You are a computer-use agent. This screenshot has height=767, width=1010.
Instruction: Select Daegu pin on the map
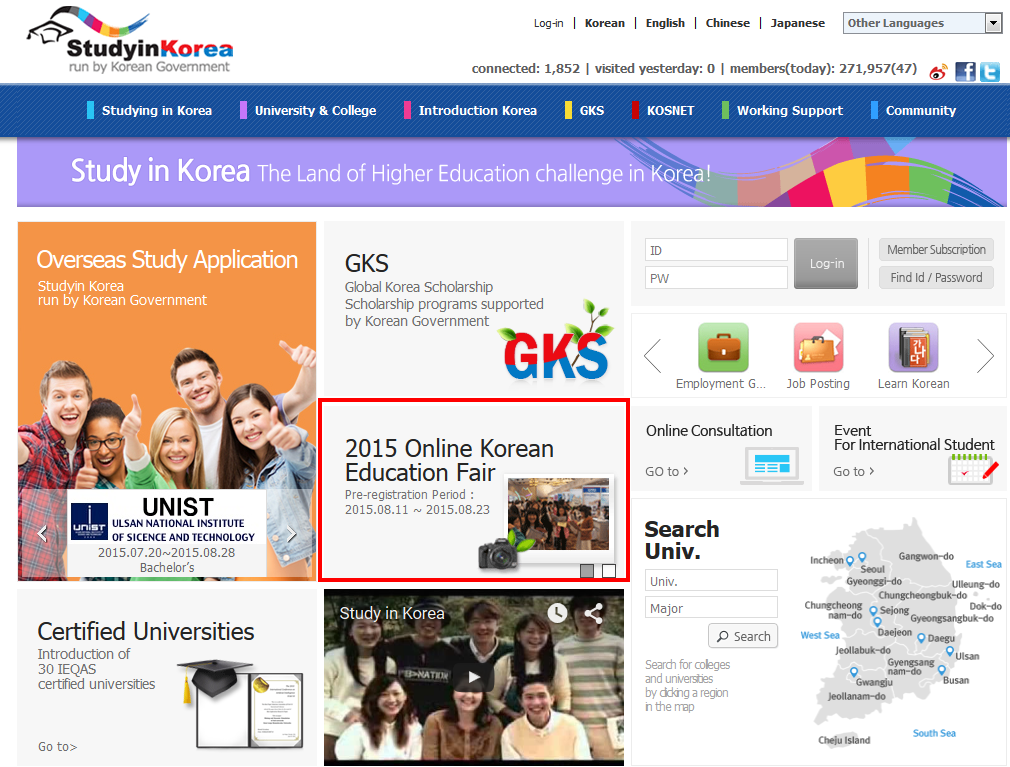tap(921, 638)
